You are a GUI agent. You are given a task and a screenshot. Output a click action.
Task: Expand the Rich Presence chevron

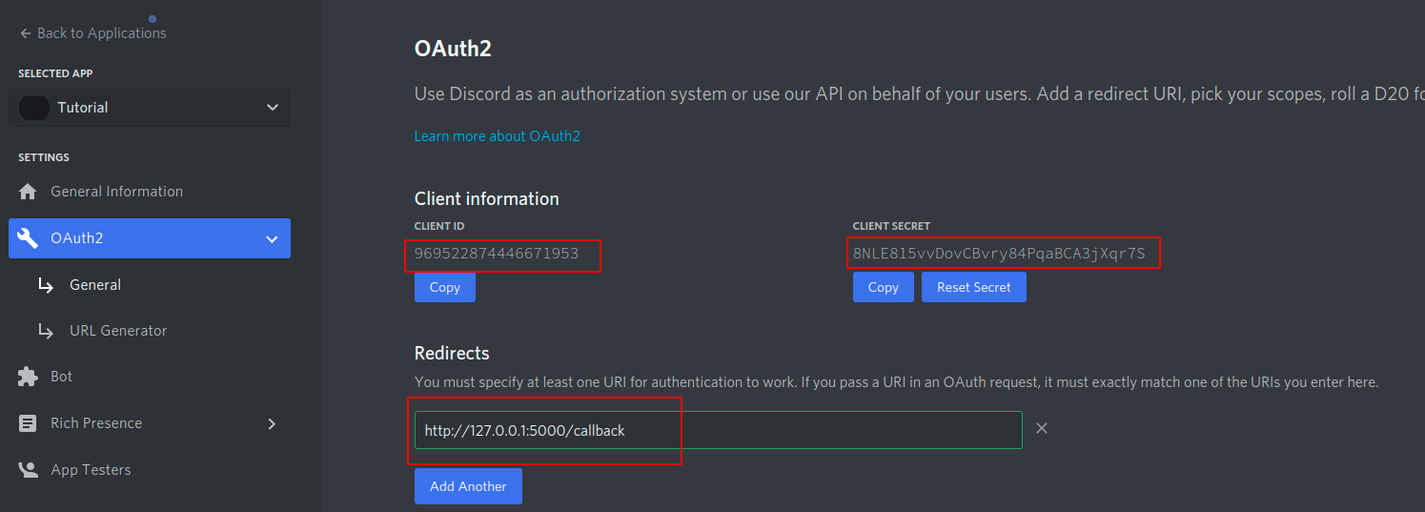coord(272,424)
